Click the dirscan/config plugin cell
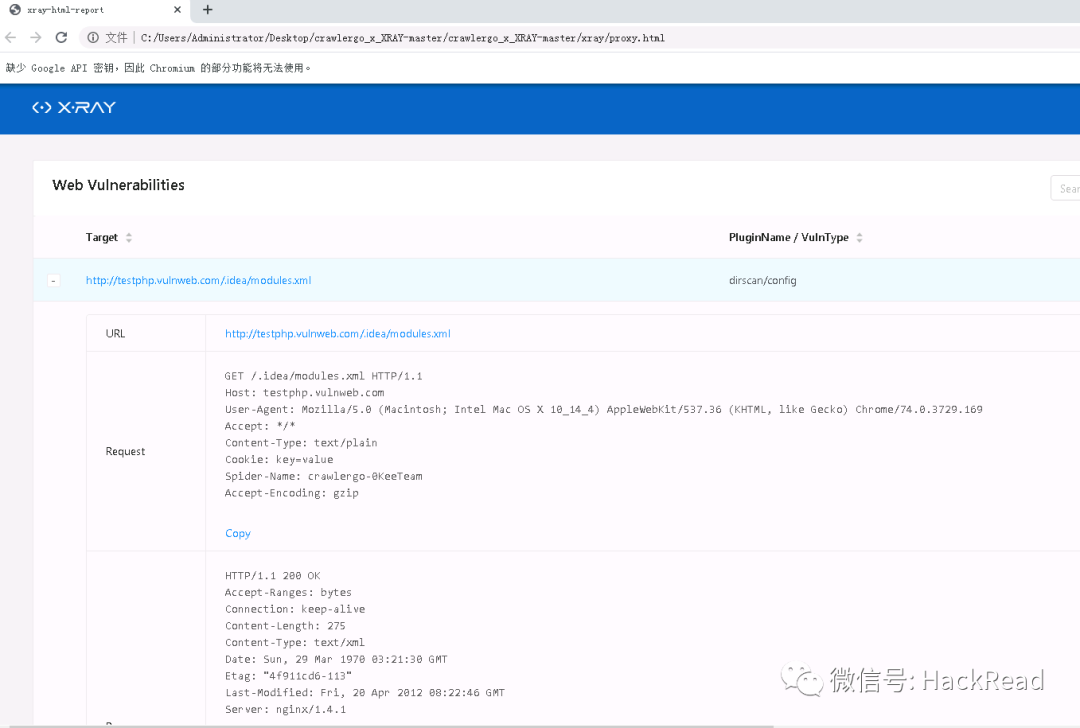Viewport: 1080px width, 728px height. pos(762,281)
